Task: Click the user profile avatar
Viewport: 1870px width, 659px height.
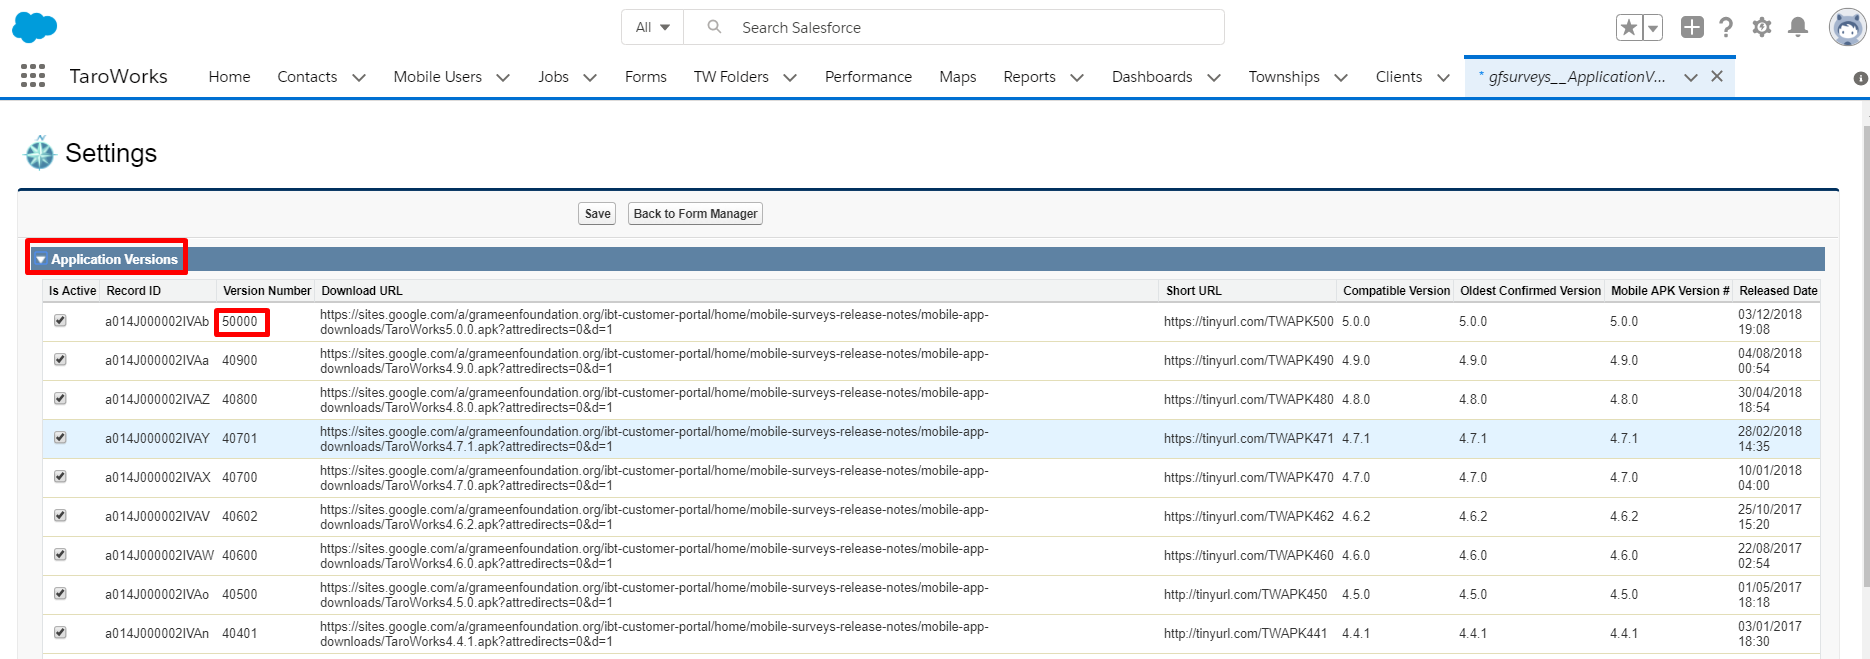Action: [1846, 27]
